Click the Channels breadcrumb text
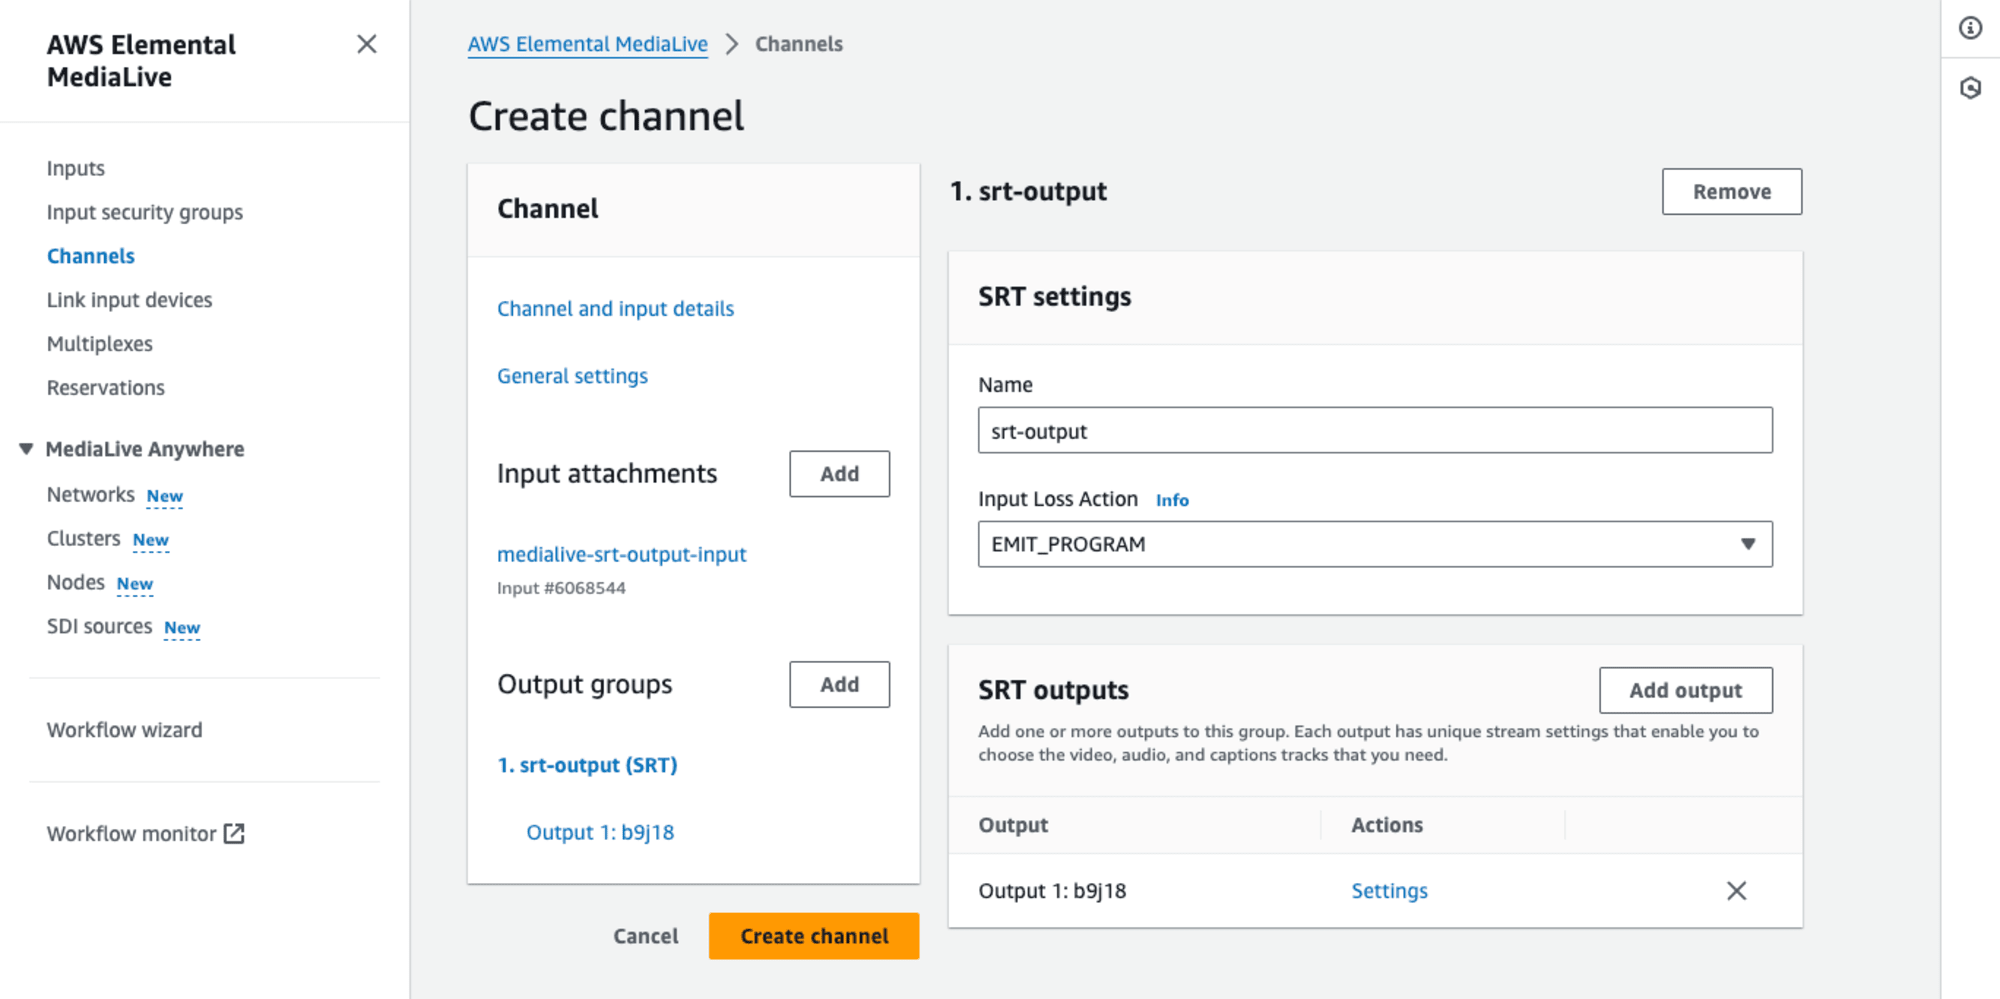Image resolution: width=2000 pixels, height=999 pixels. tap(799, 44)
